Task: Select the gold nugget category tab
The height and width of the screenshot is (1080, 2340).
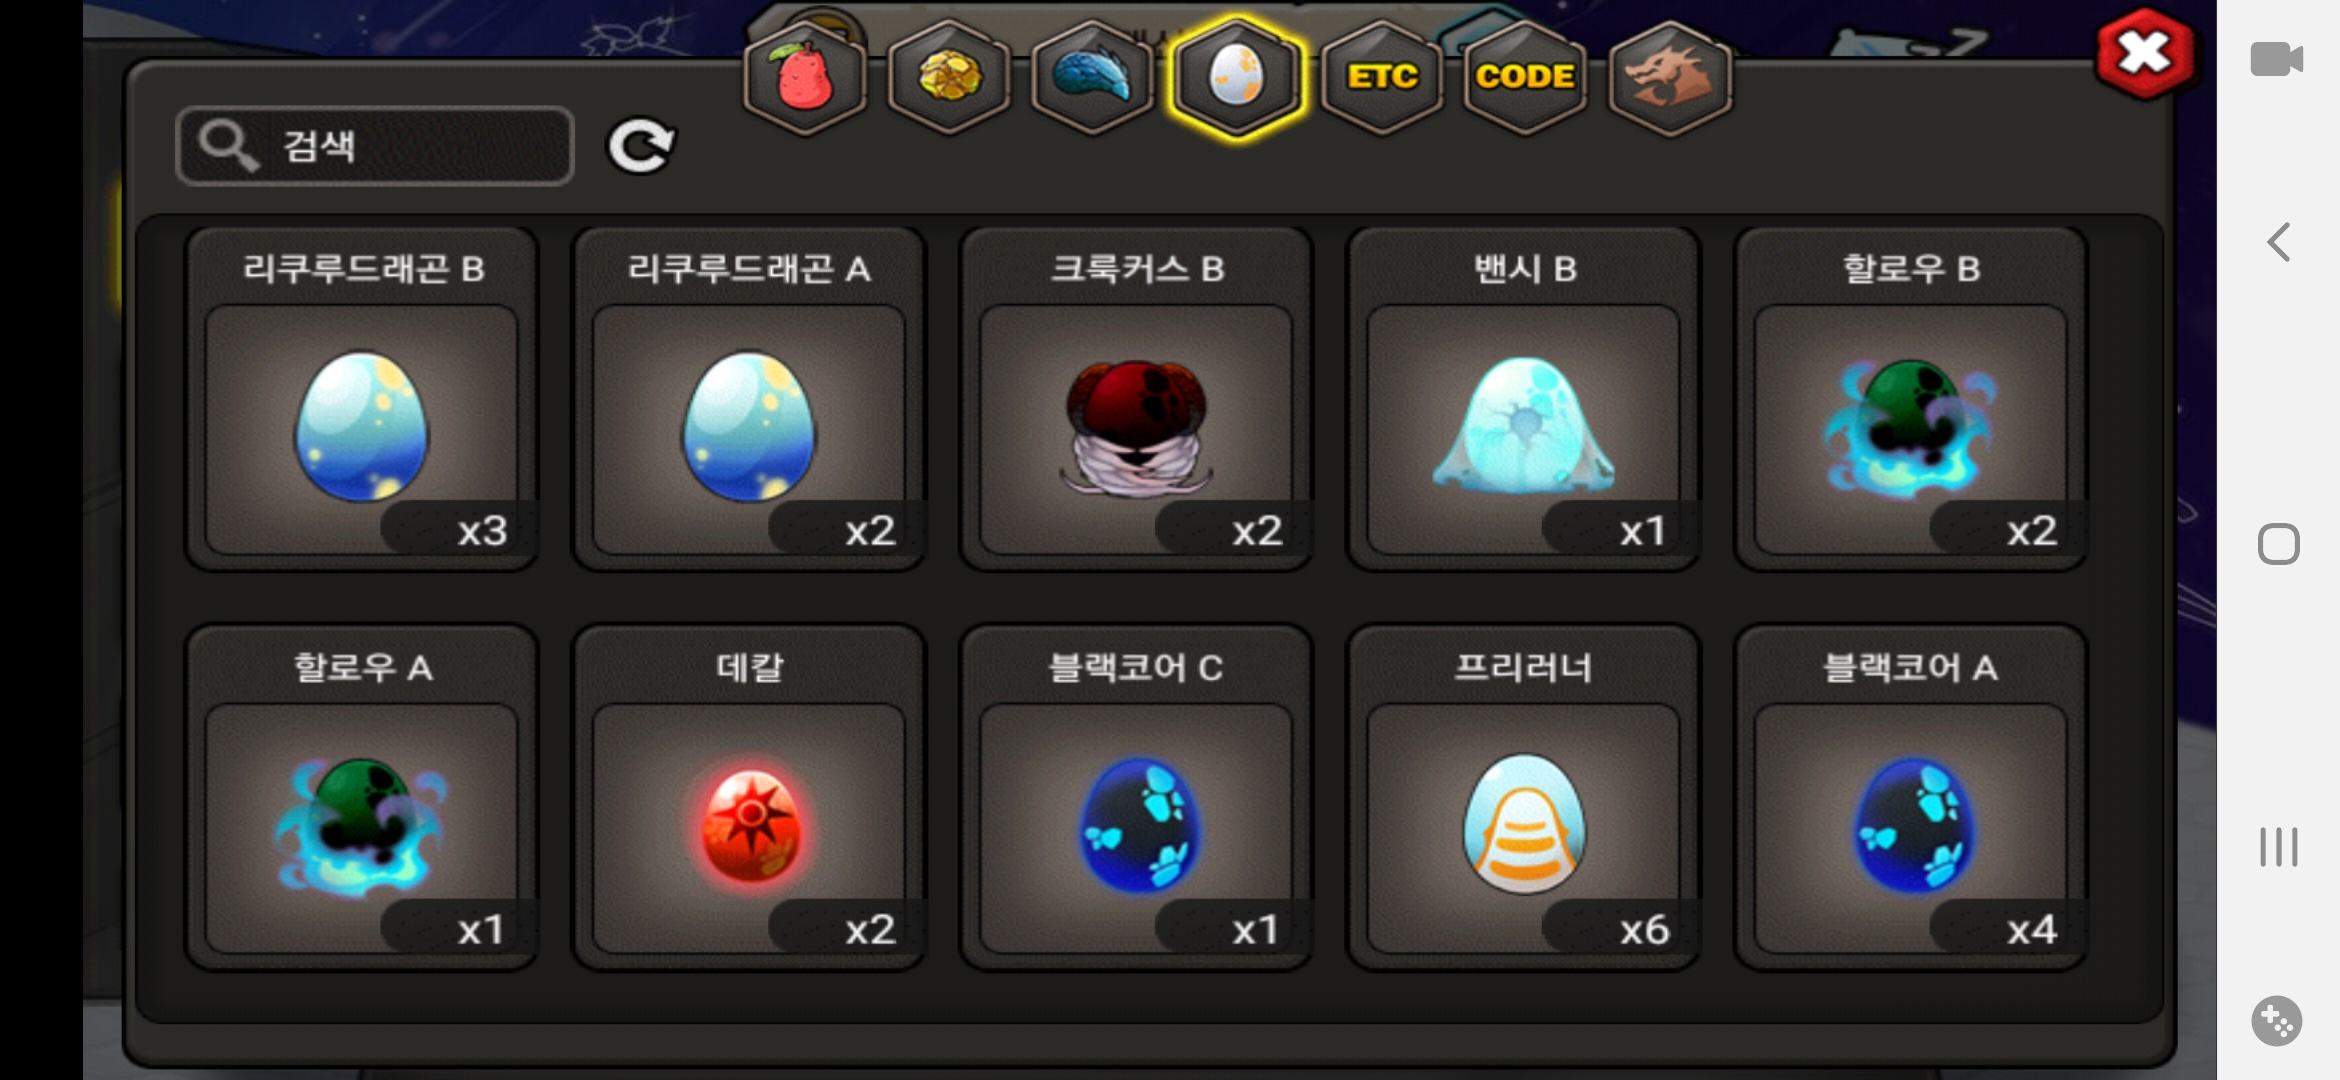Action: (x=949, y=77)
